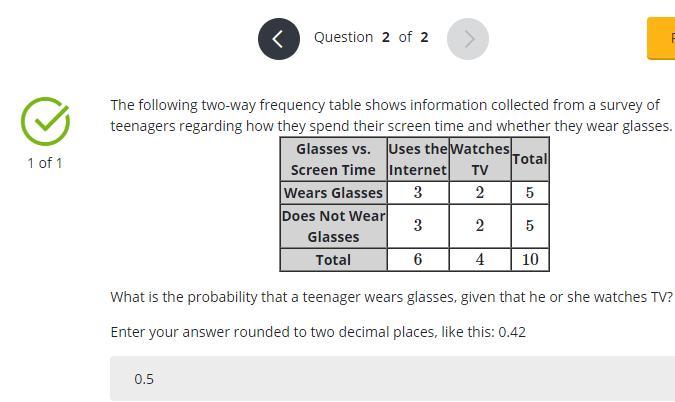Click the "Does Not Wear Glasses" row header
This screenshot has width=675, height=402.
333,226
